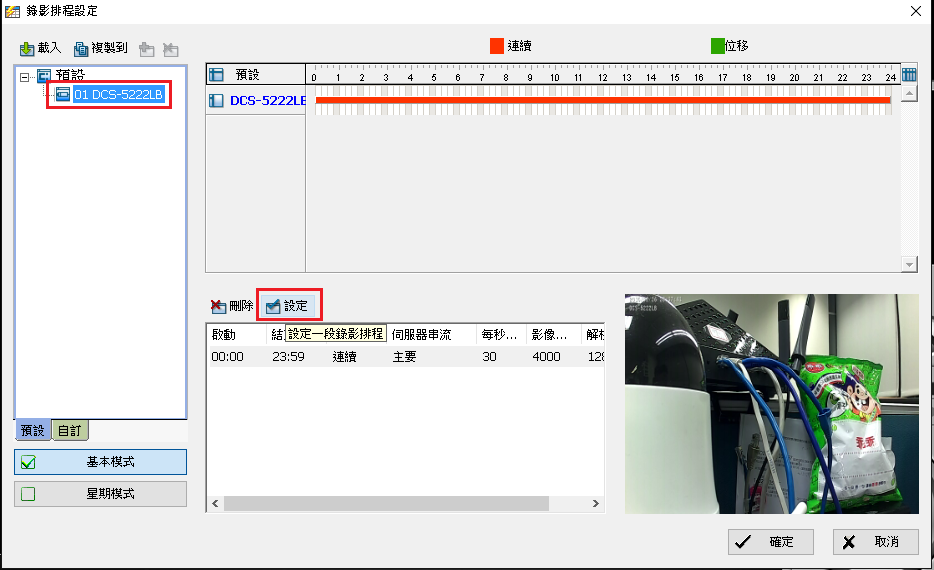Click the 載入 (load) toolbar icon
The height and width of the screenshot is (570, 934).
click(x=27, y=48)
